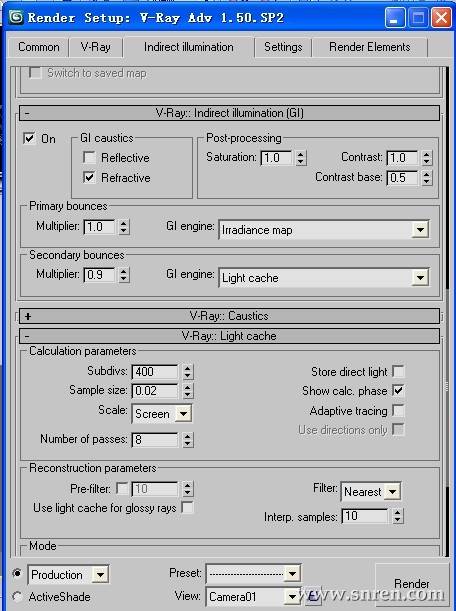
Task: Click the Render Setup app icon in title bar
Action: tap(16, 17)
